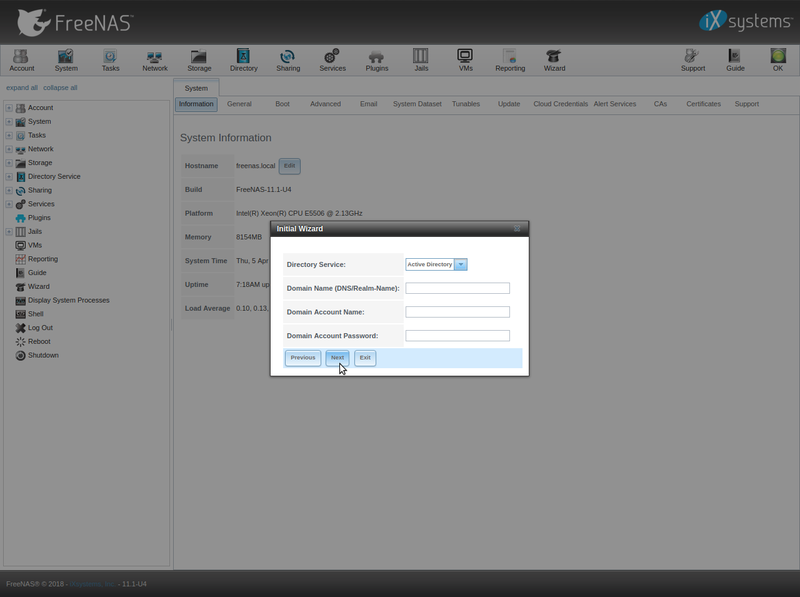Open the Advanced tab
The height and width of the screenshot is (597, 800).
click(325, 104)
